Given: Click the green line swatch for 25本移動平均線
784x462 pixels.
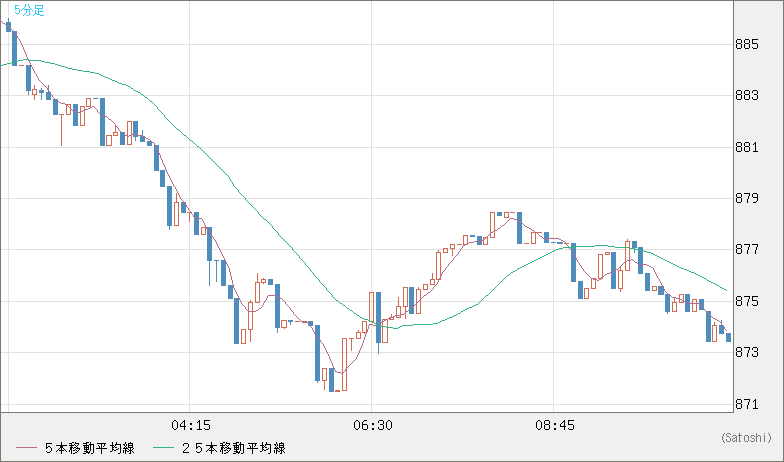Looking at the screenshot, I should point(164,448).
